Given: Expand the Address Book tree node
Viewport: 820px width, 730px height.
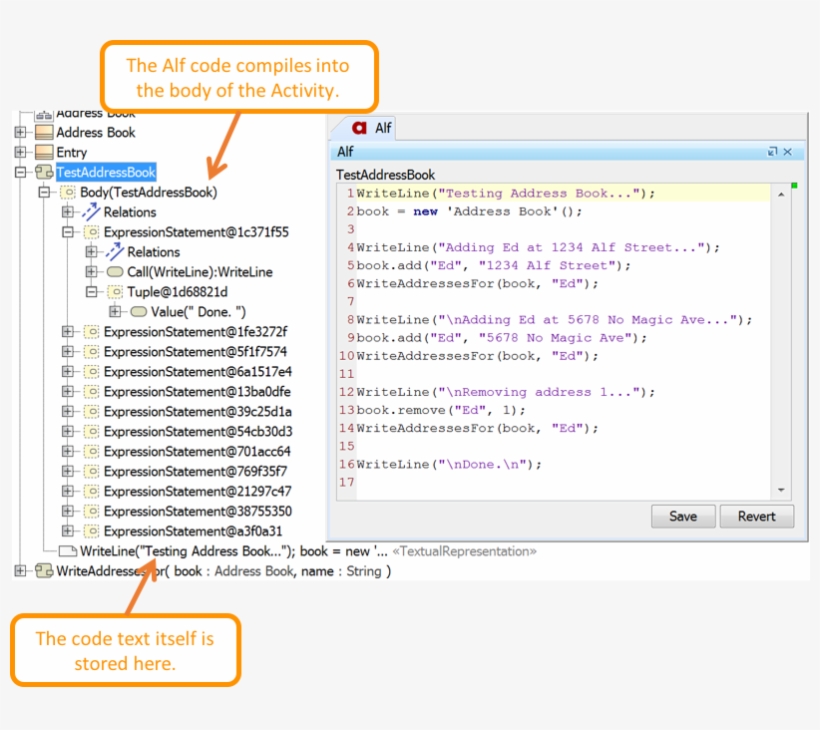Looking at the screenshot, I should tap(20, 132).
